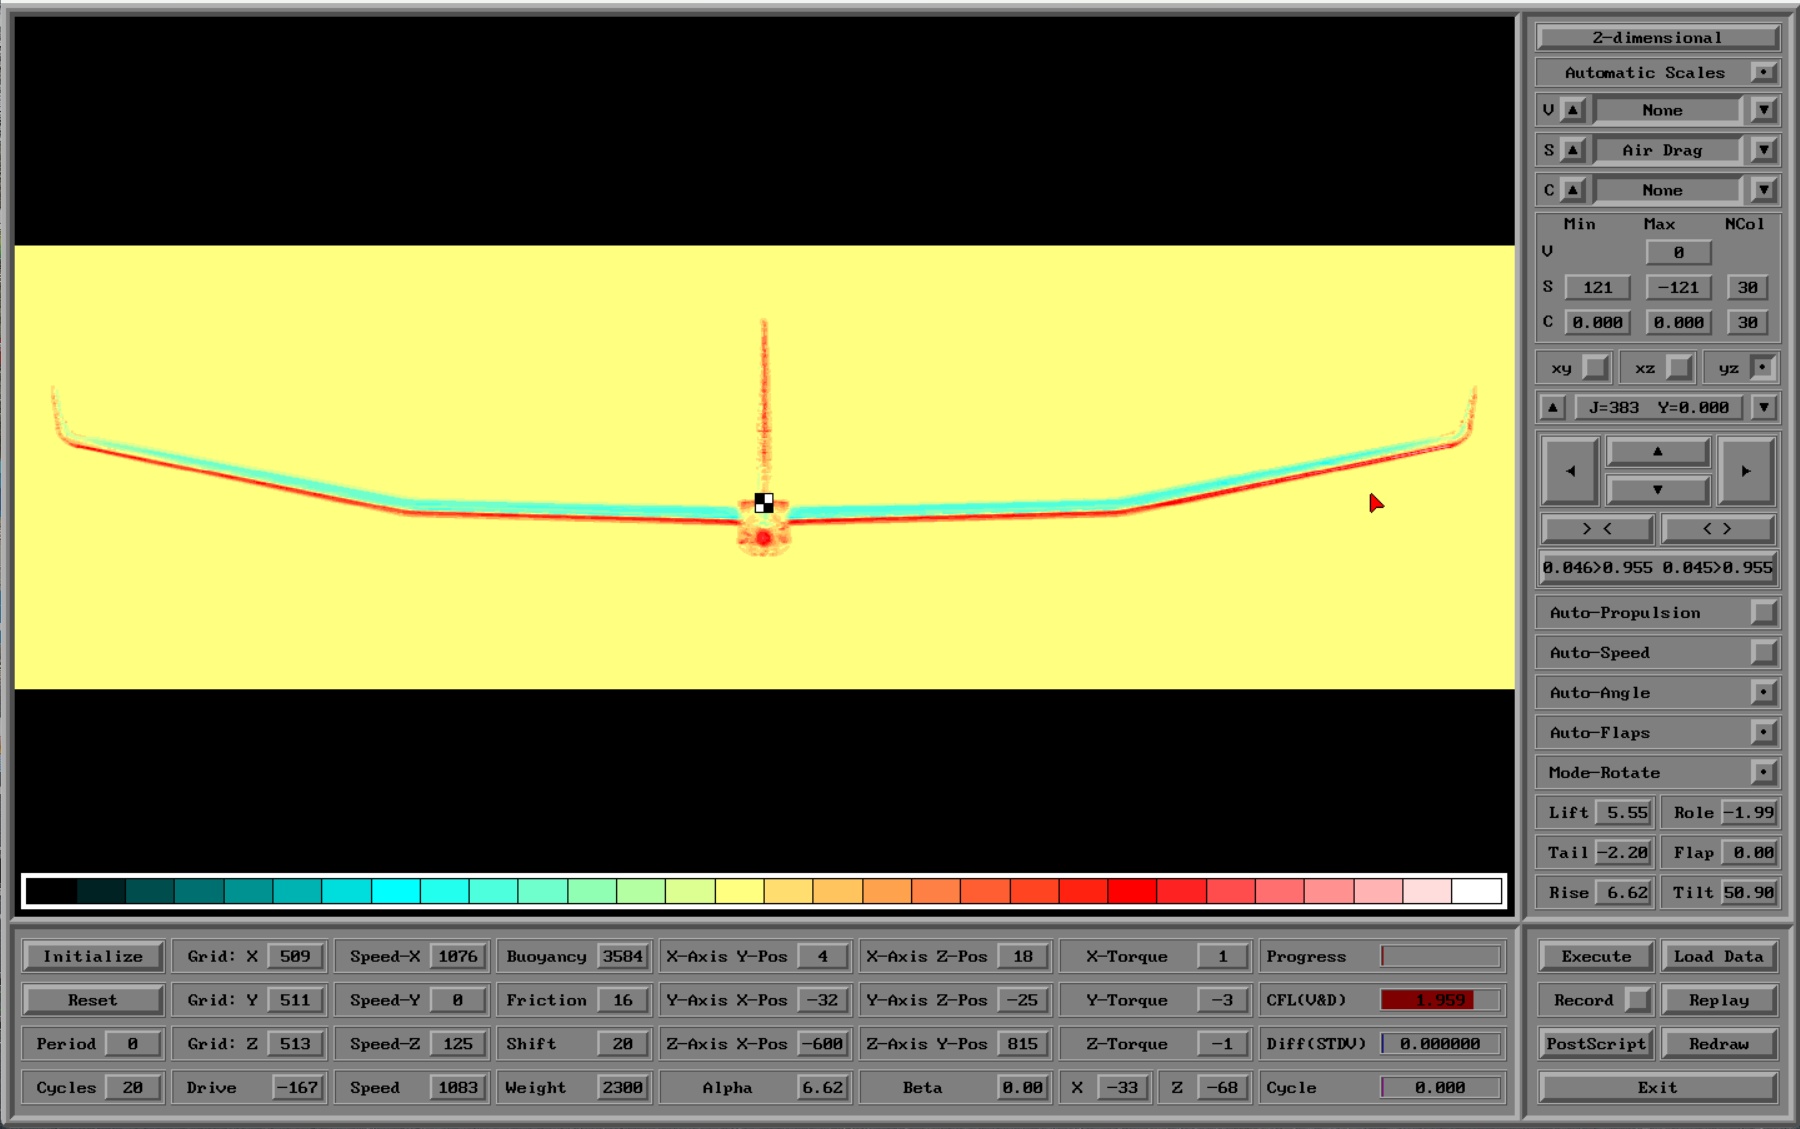Open the C variable dropdown arrow

(x=1764, y=190)
